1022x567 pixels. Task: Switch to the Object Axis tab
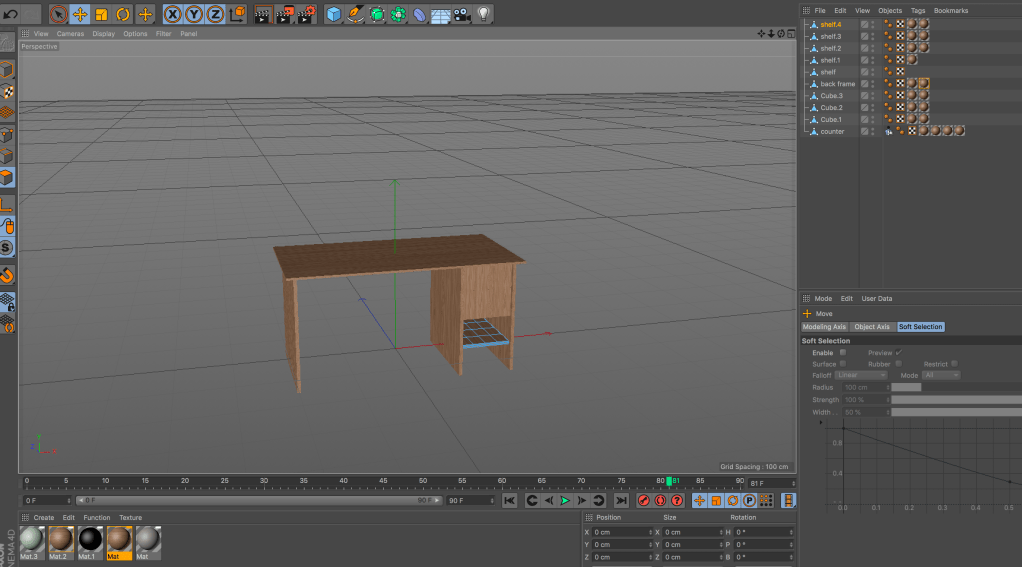(871, 327)
